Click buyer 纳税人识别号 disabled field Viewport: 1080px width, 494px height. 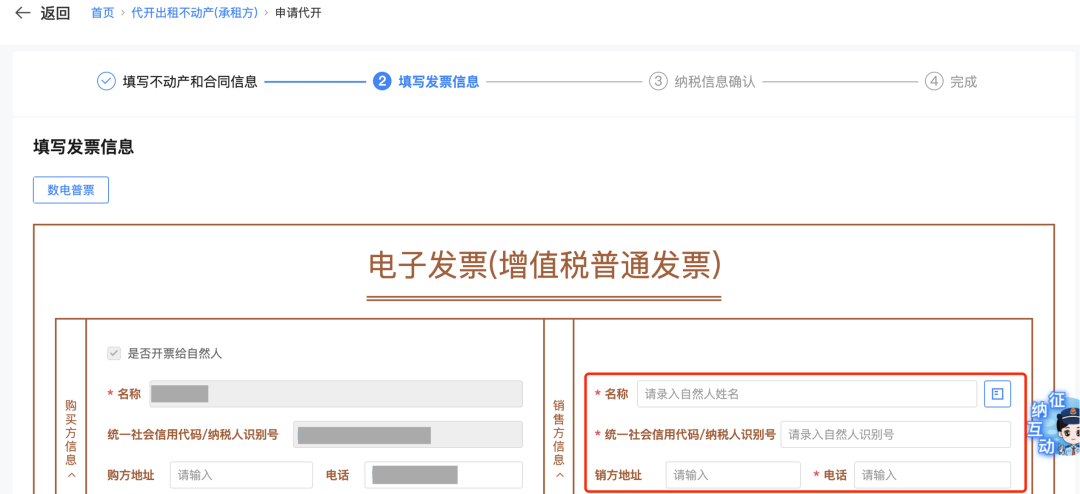pyautogui.click(x=408, y=434)
